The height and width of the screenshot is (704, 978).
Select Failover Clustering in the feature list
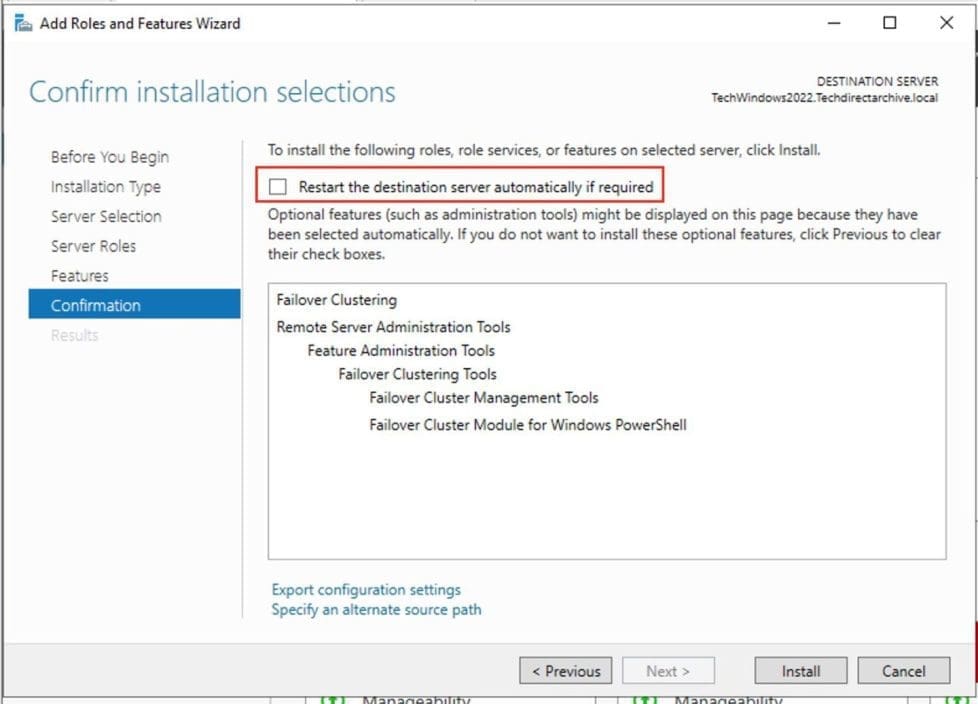coord(336,300)
